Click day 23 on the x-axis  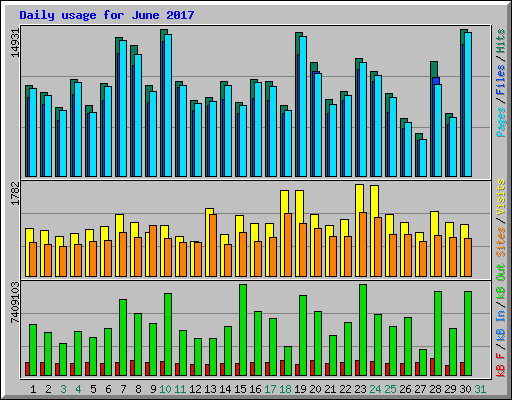click(x=360, y=389)
